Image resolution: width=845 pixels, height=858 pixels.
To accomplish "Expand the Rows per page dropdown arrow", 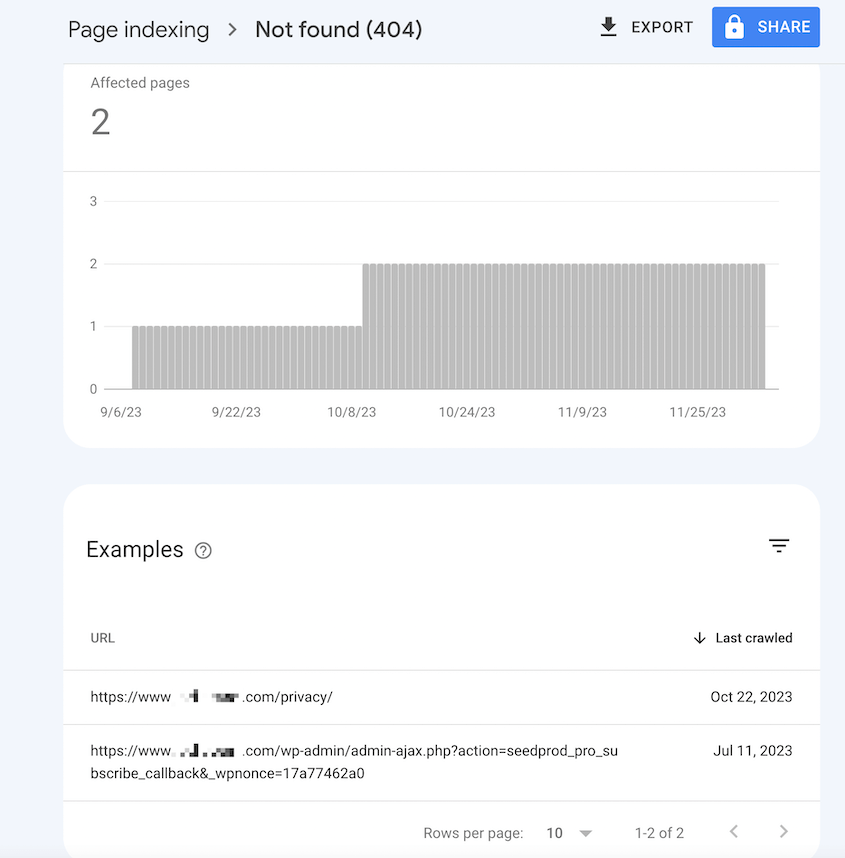I will [586, 833].
